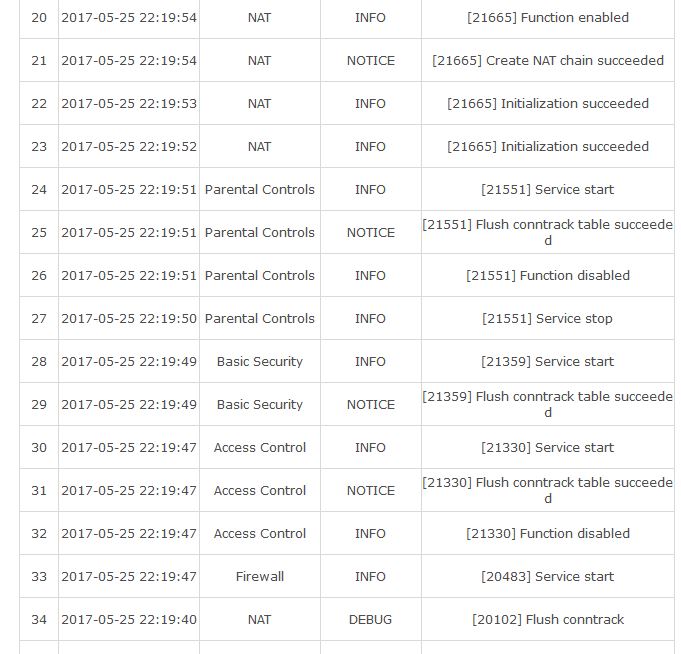Image resolution: width=681 pixels, height=654 pixels.
Task: Click the "[21665] Function enabled" log message
Action: (547, 18)
